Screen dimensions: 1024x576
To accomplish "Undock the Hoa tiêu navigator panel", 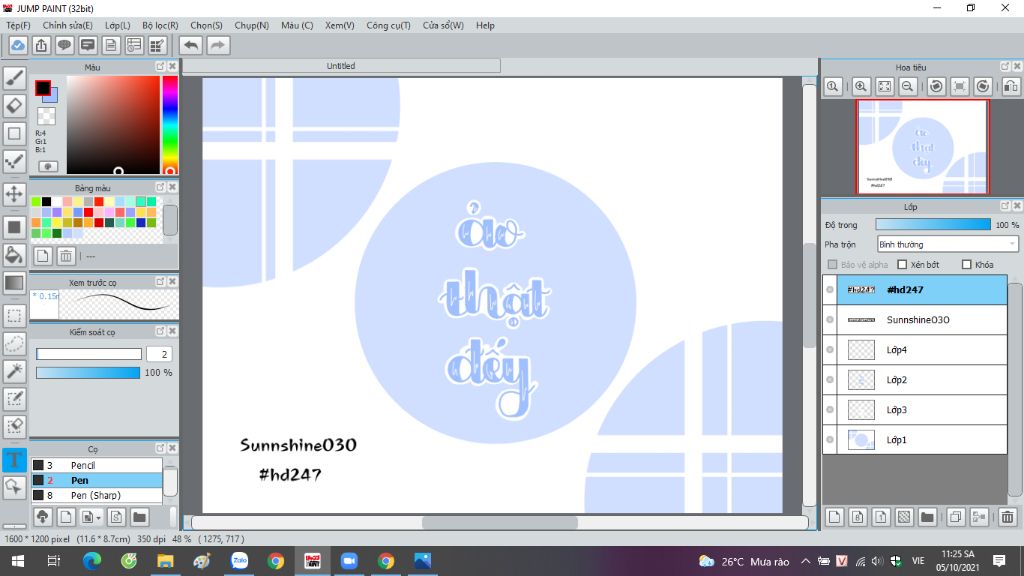I will (x=1004, y=67).
